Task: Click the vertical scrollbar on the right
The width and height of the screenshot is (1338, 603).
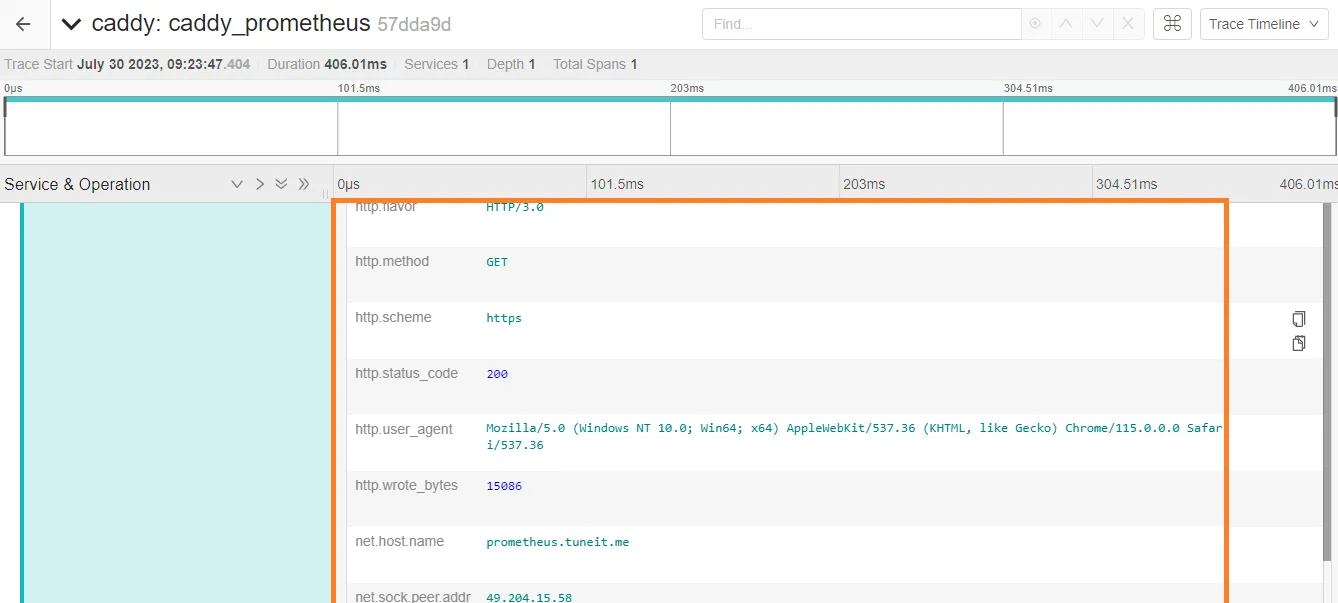Action: click(x=1328, y=380)
